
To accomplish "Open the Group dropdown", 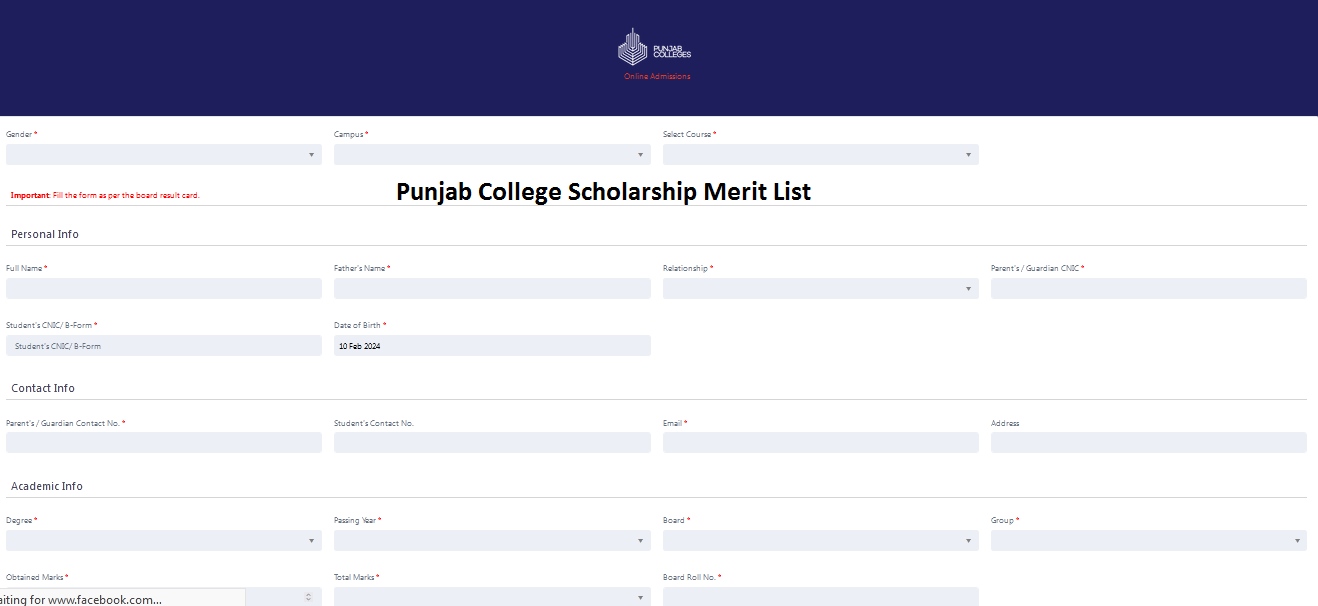I will click(x=1148, y=540).
